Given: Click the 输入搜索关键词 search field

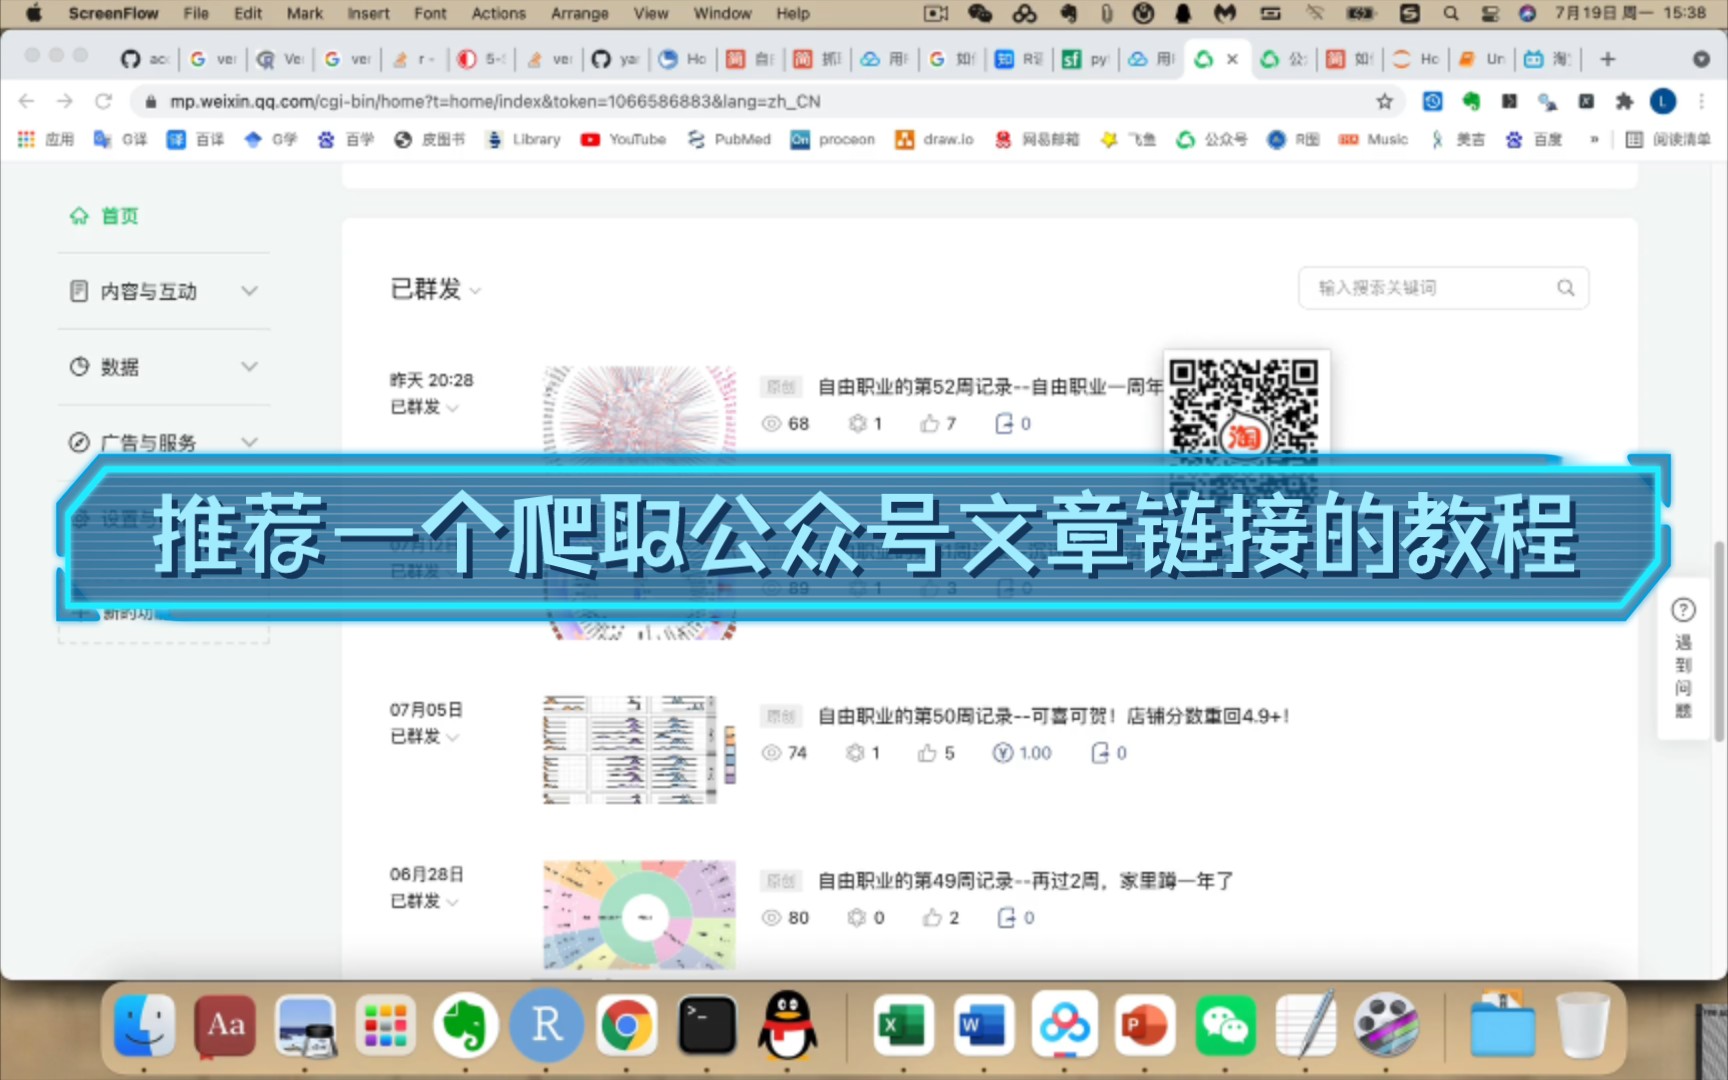Looking at the screenshot, I should (1443, 288).
